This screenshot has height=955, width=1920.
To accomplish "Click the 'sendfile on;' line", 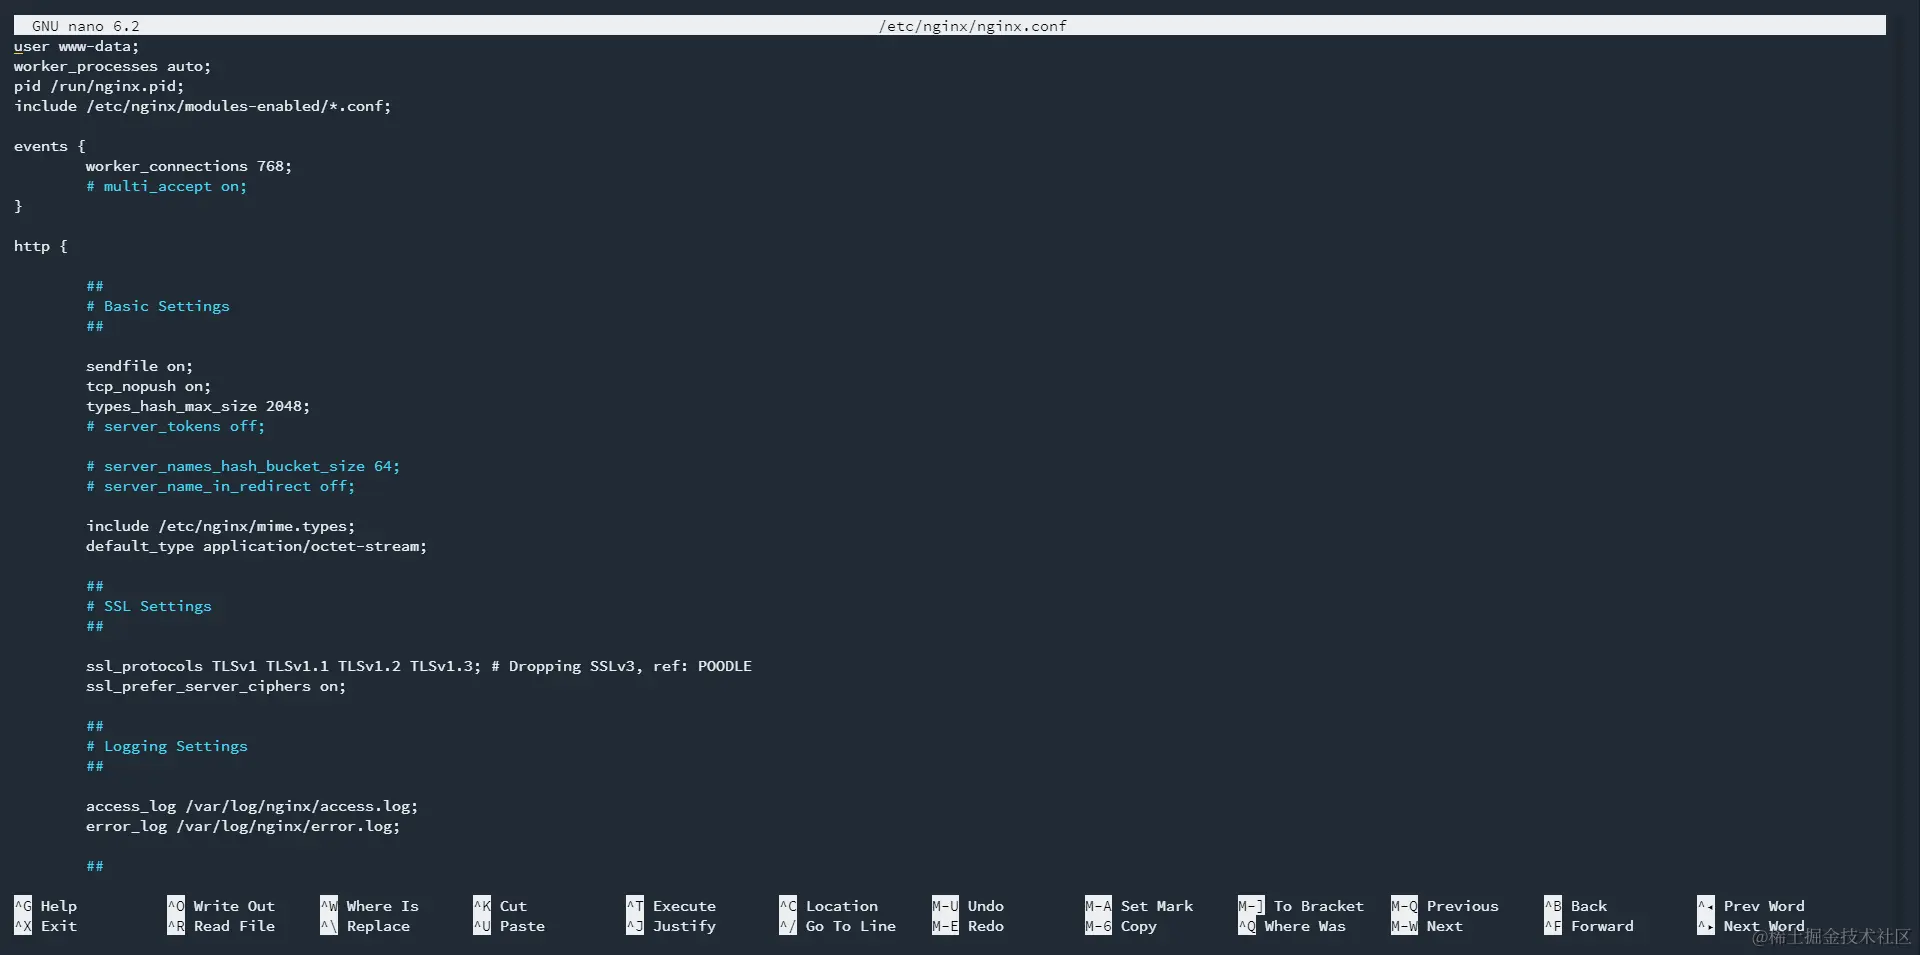I will pyautogui.click(x=140, y=366).
